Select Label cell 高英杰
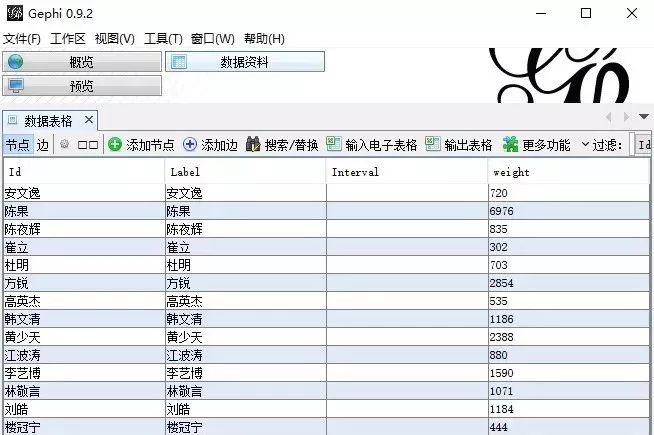Screen dimensions: 654x435 click(246, 301)
